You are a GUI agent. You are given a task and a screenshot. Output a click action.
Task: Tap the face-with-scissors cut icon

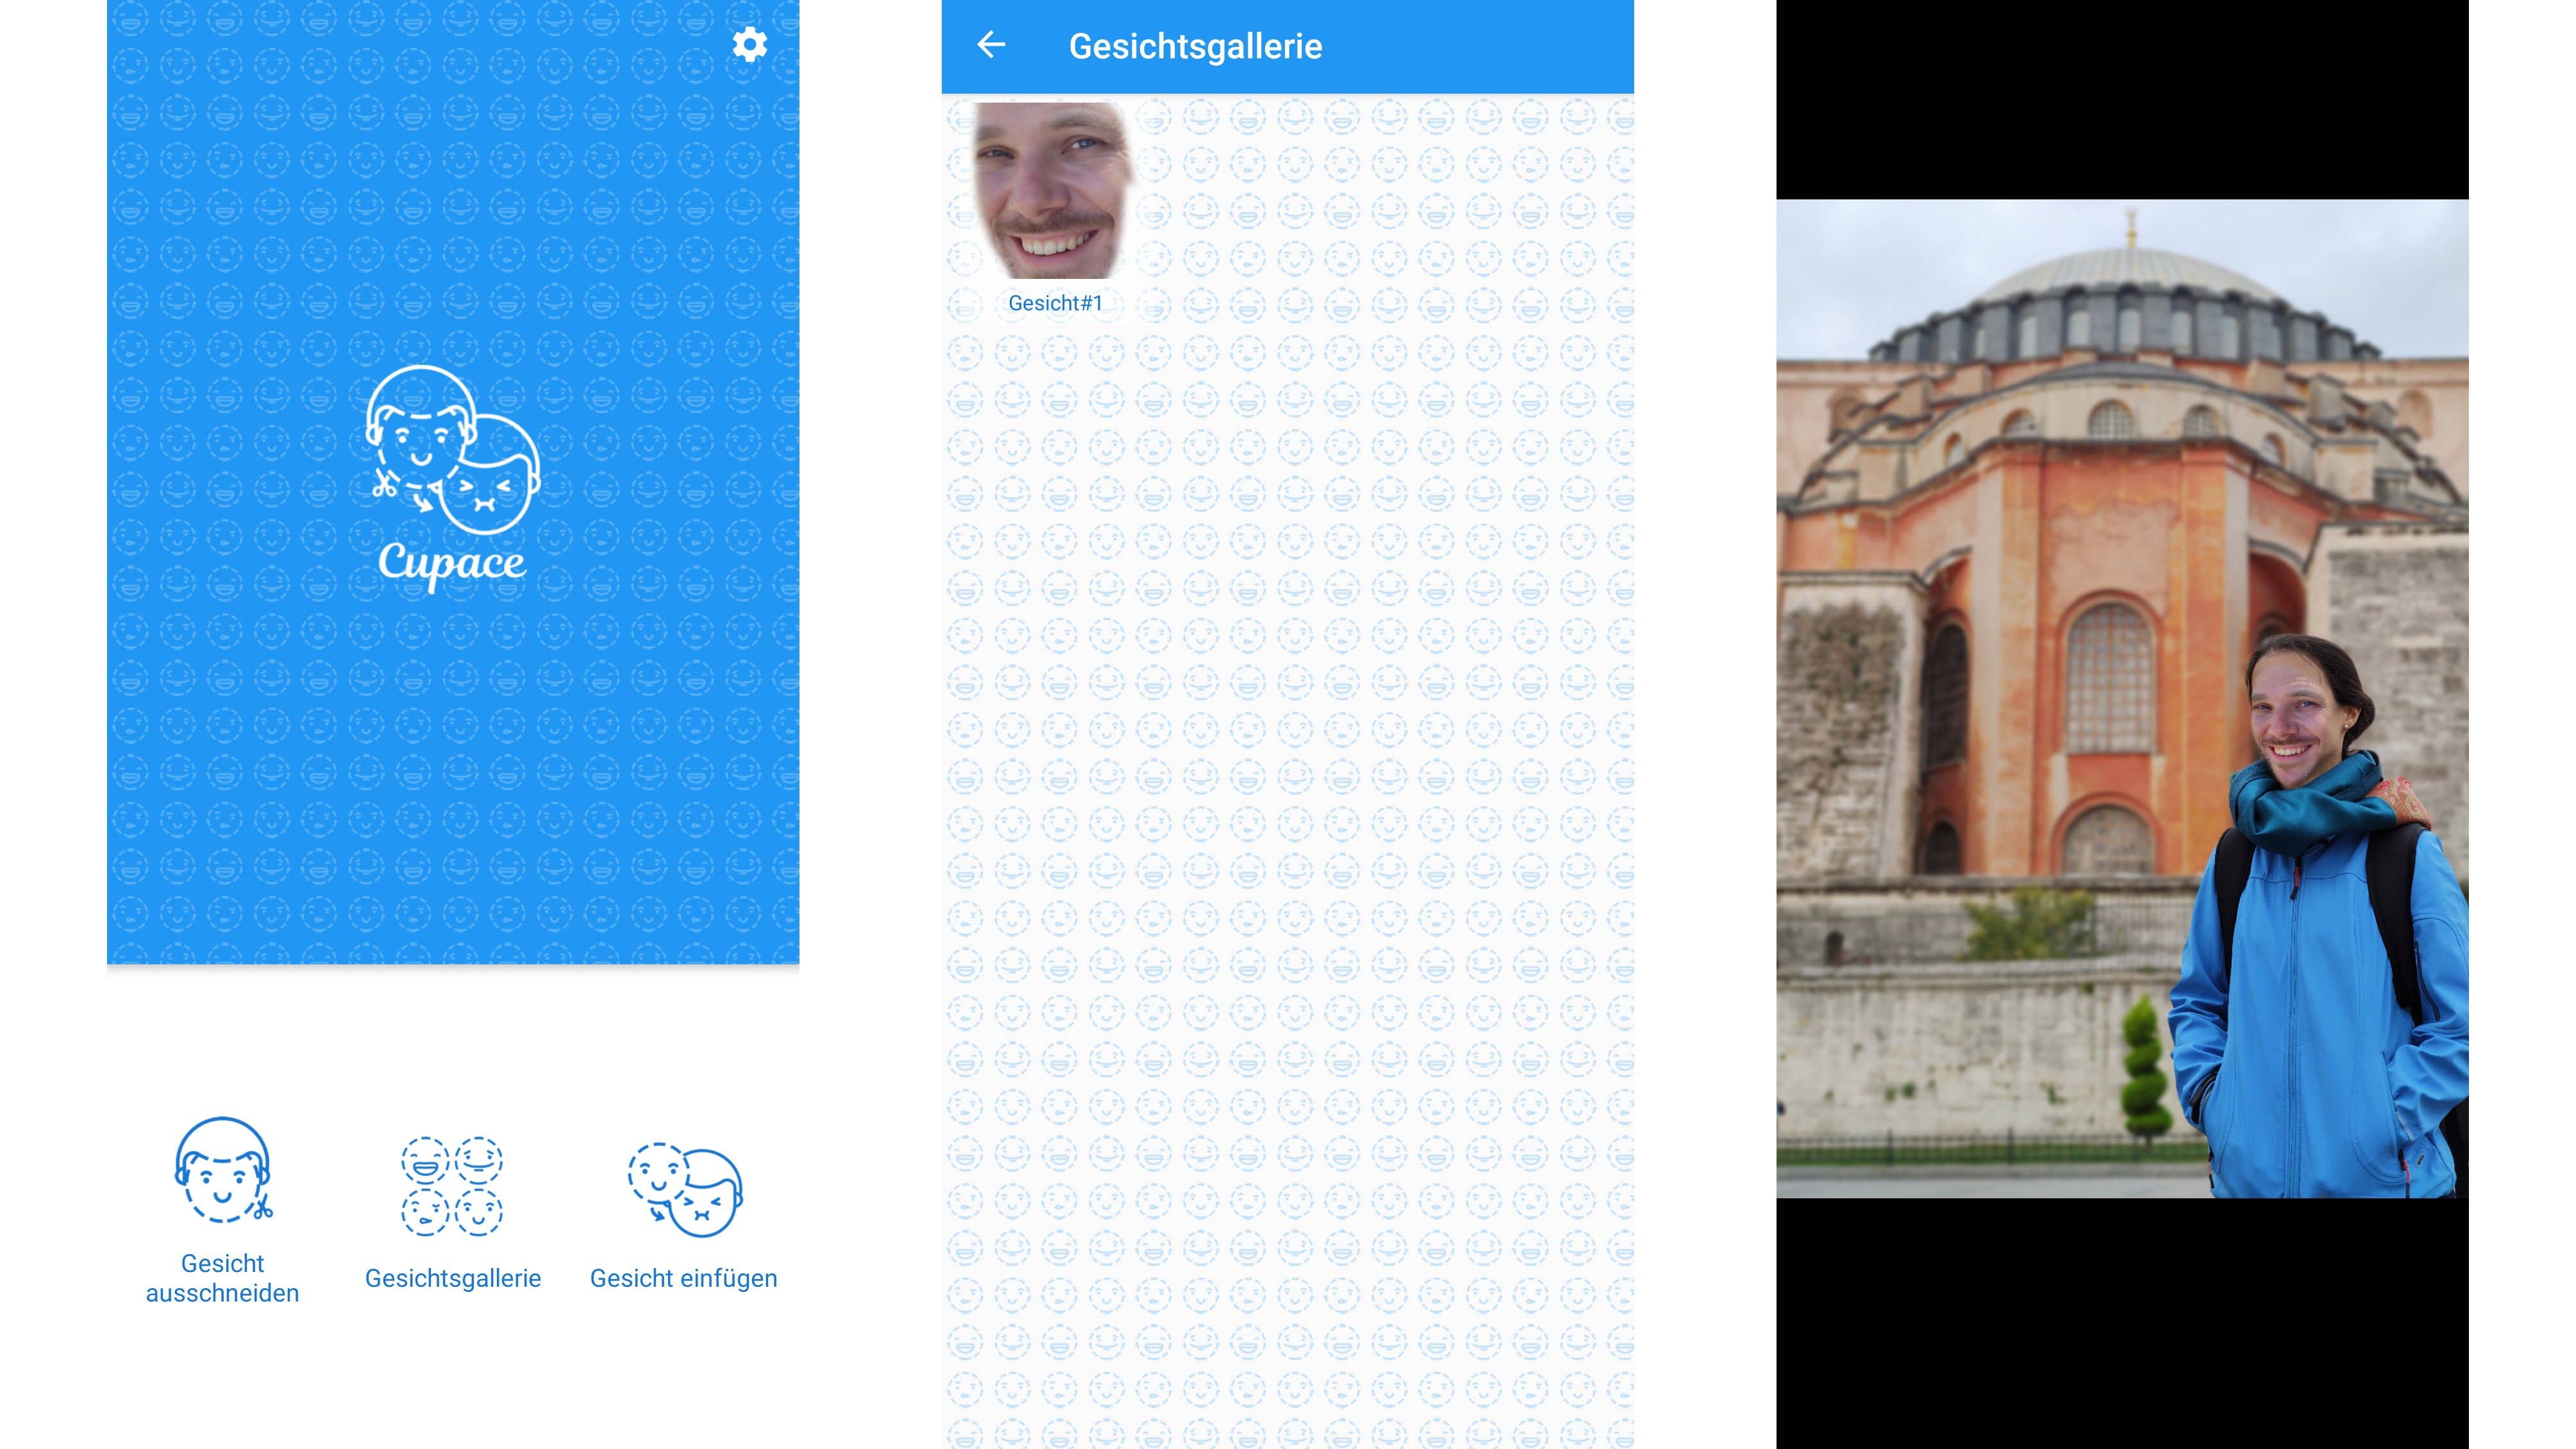223,1170
